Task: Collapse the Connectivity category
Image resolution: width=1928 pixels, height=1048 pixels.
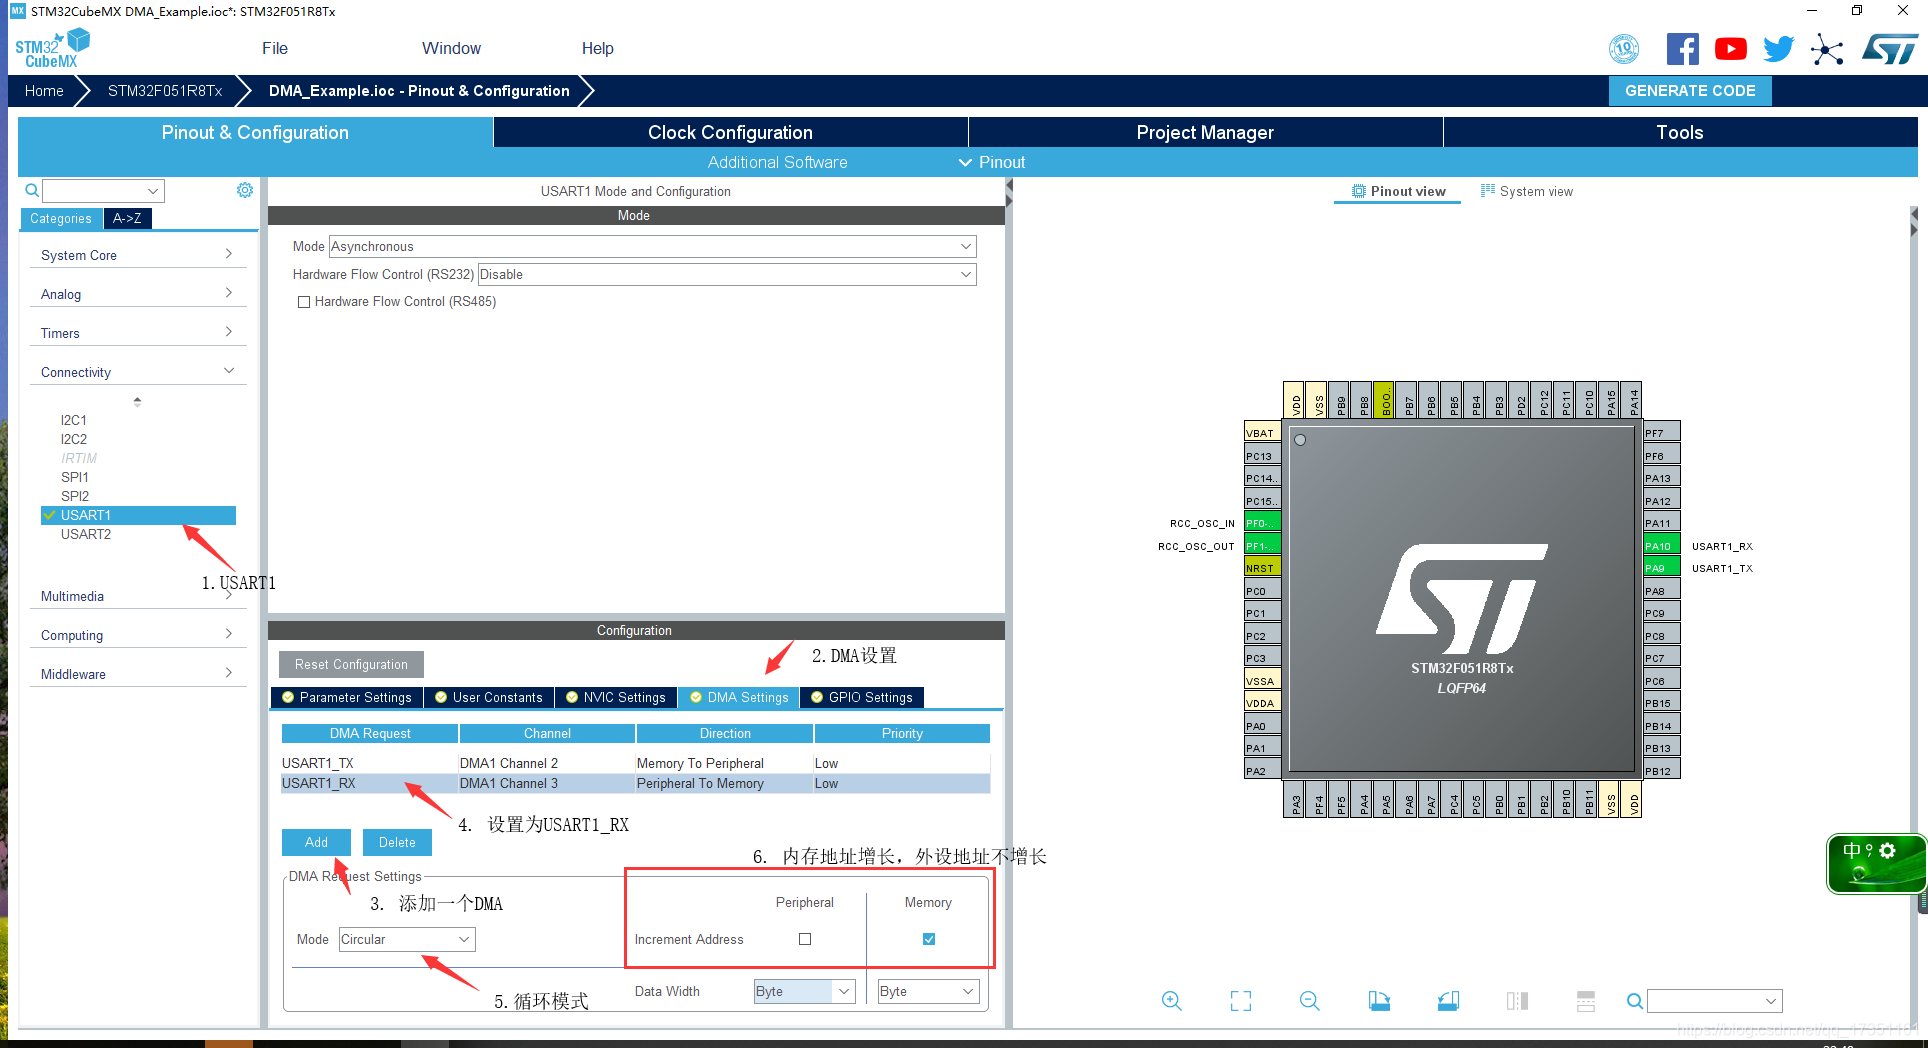Action: point(137,372)
